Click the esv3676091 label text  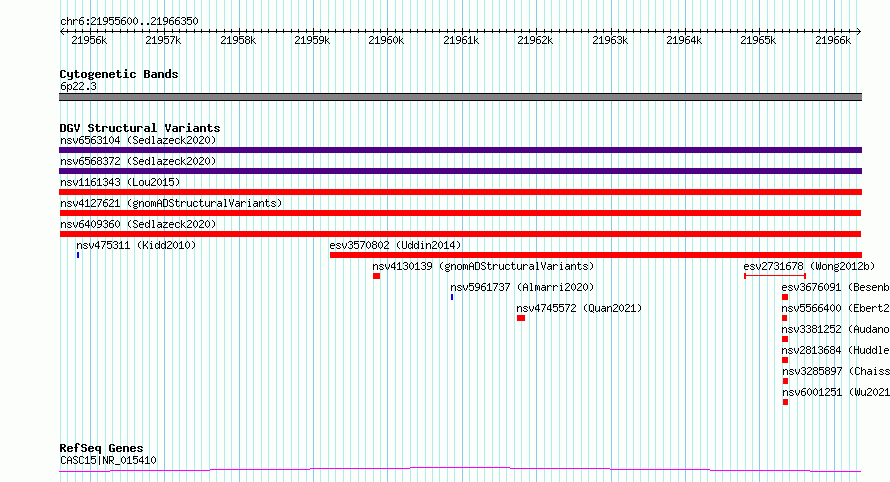[836, 287]
